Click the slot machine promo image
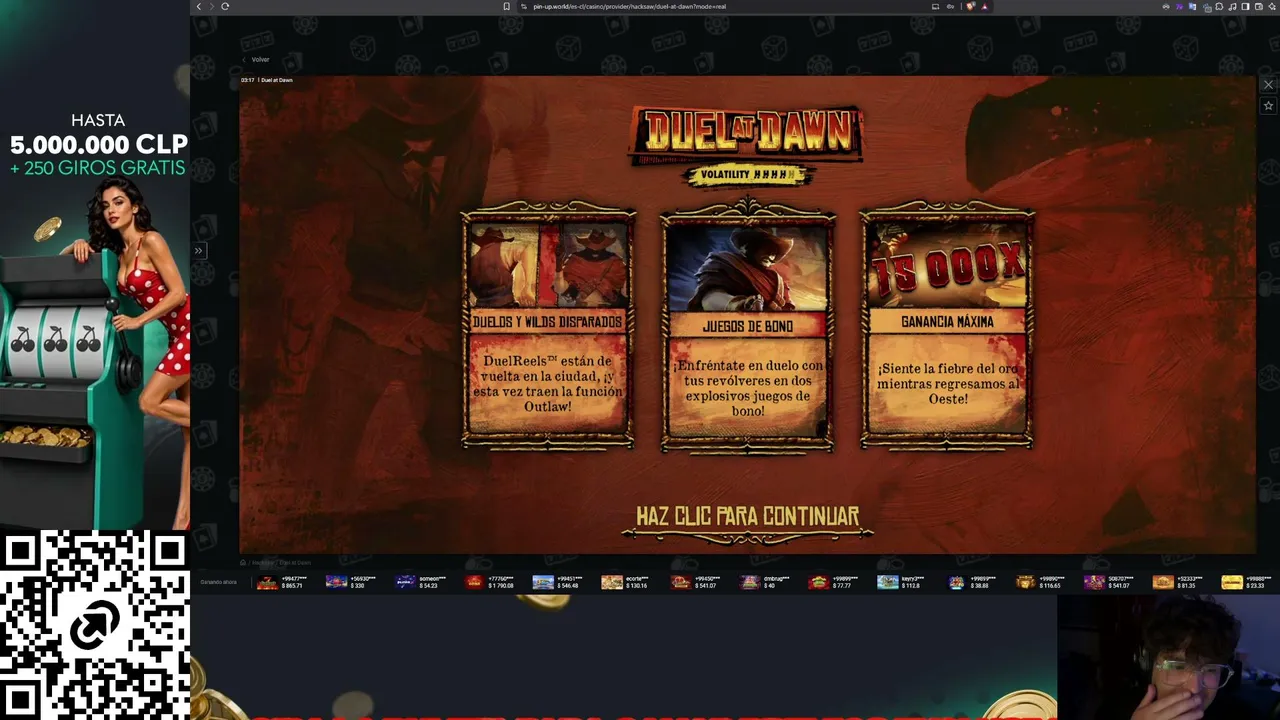 pos(95,355)
